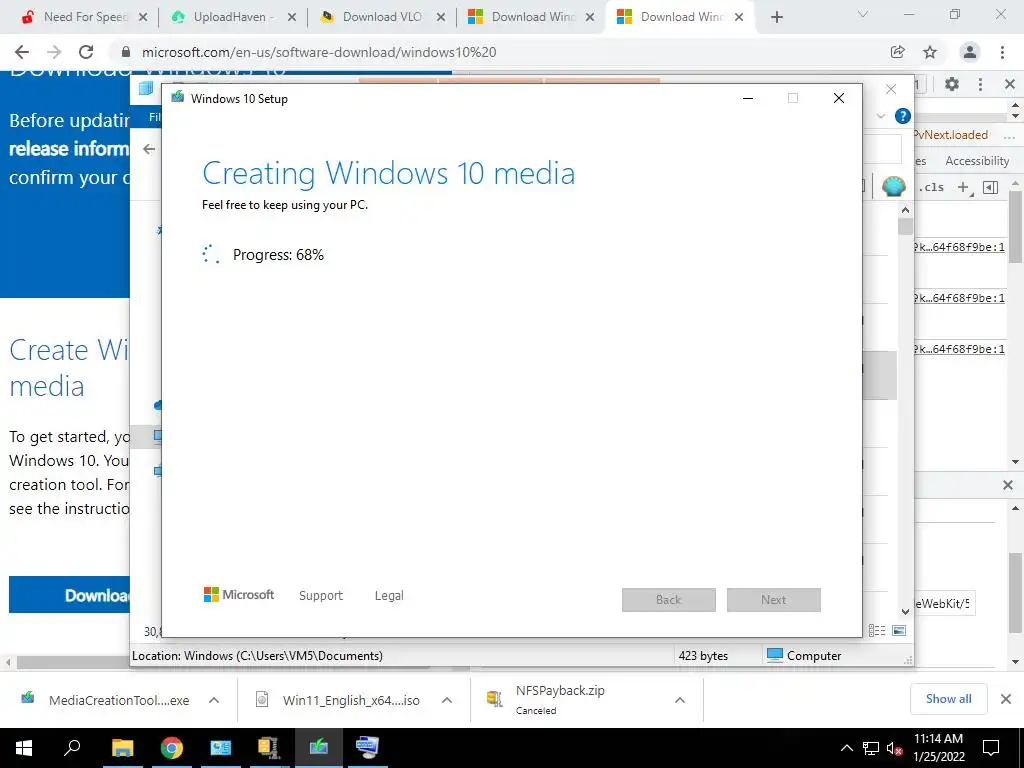
Task: Toggle DevTools computed styles sidebar icon
Action: pyautogui.click(x=991, y=187)
